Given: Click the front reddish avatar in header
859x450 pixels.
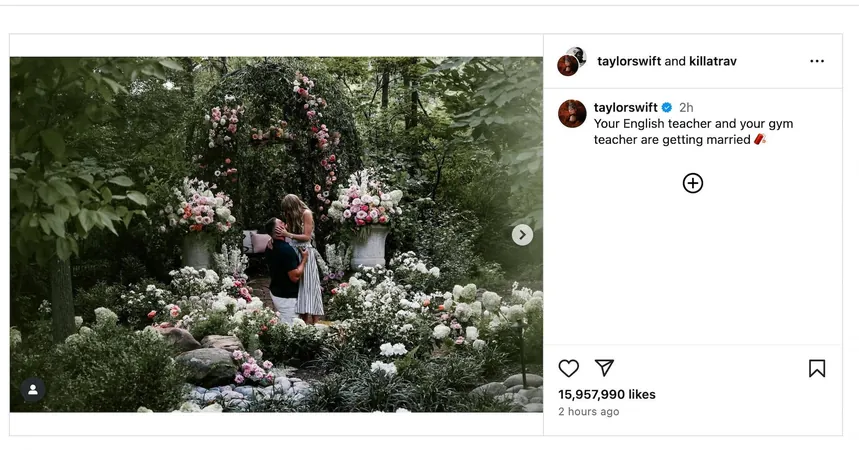Looking at the screenshot, I should 568,66.
